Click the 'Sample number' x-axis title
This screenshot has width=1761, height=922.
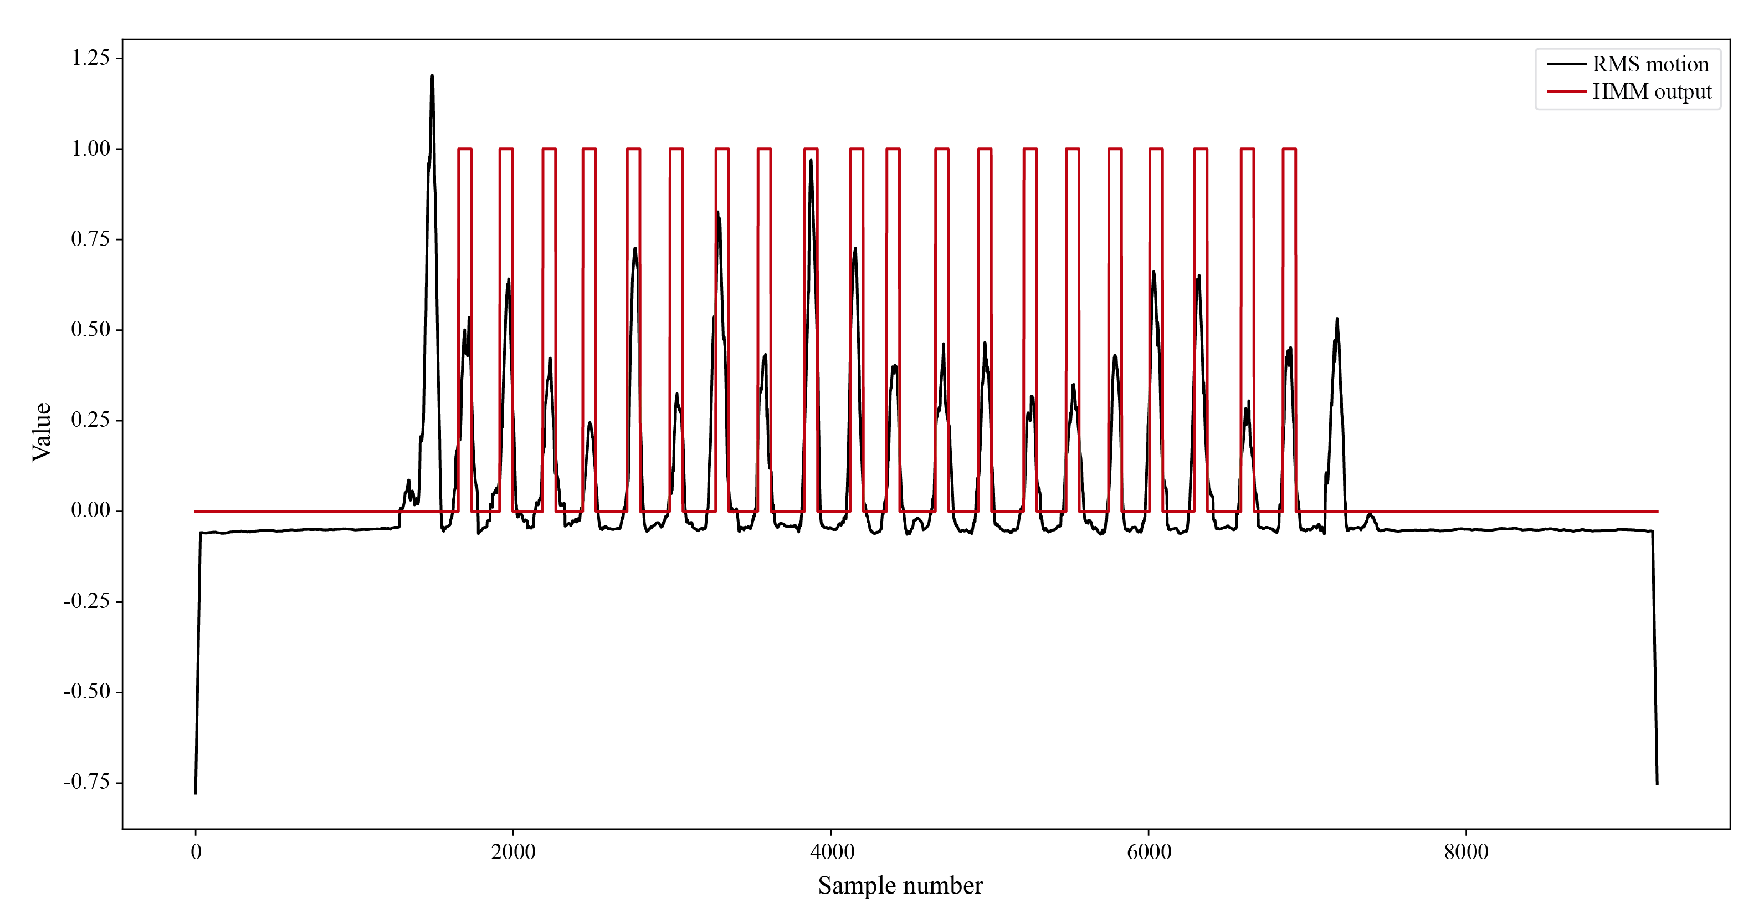[899, 886]
